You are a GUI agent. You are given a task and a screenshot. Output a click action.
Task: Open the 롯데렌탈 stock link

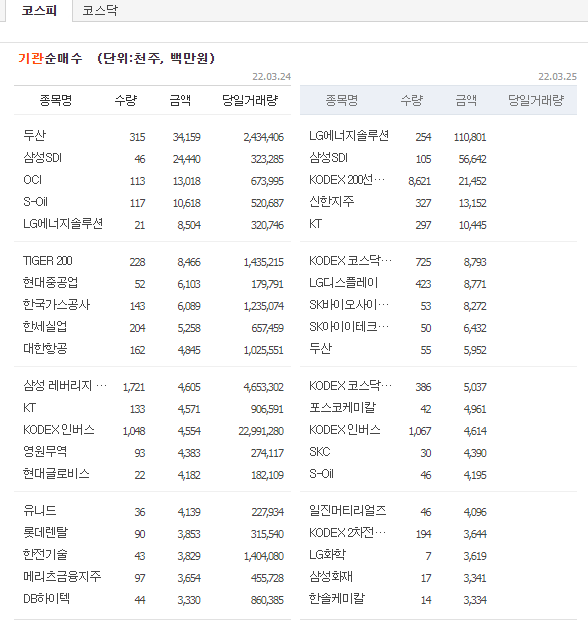pos(45,533)
